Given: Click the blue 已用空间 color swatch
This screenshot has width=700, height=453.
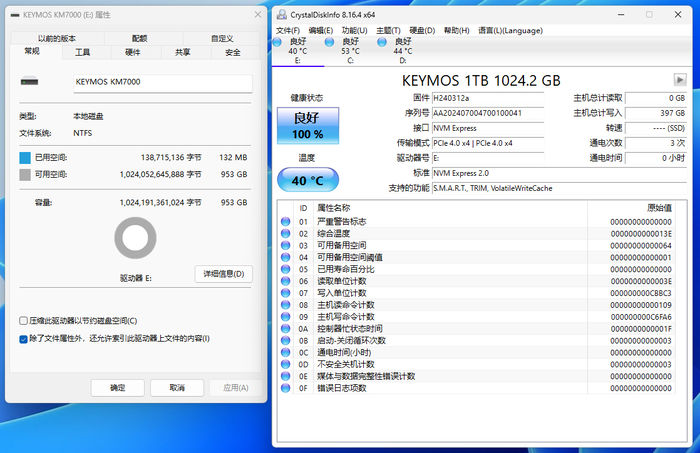Looking at the screenshot, I should point(25,158).
